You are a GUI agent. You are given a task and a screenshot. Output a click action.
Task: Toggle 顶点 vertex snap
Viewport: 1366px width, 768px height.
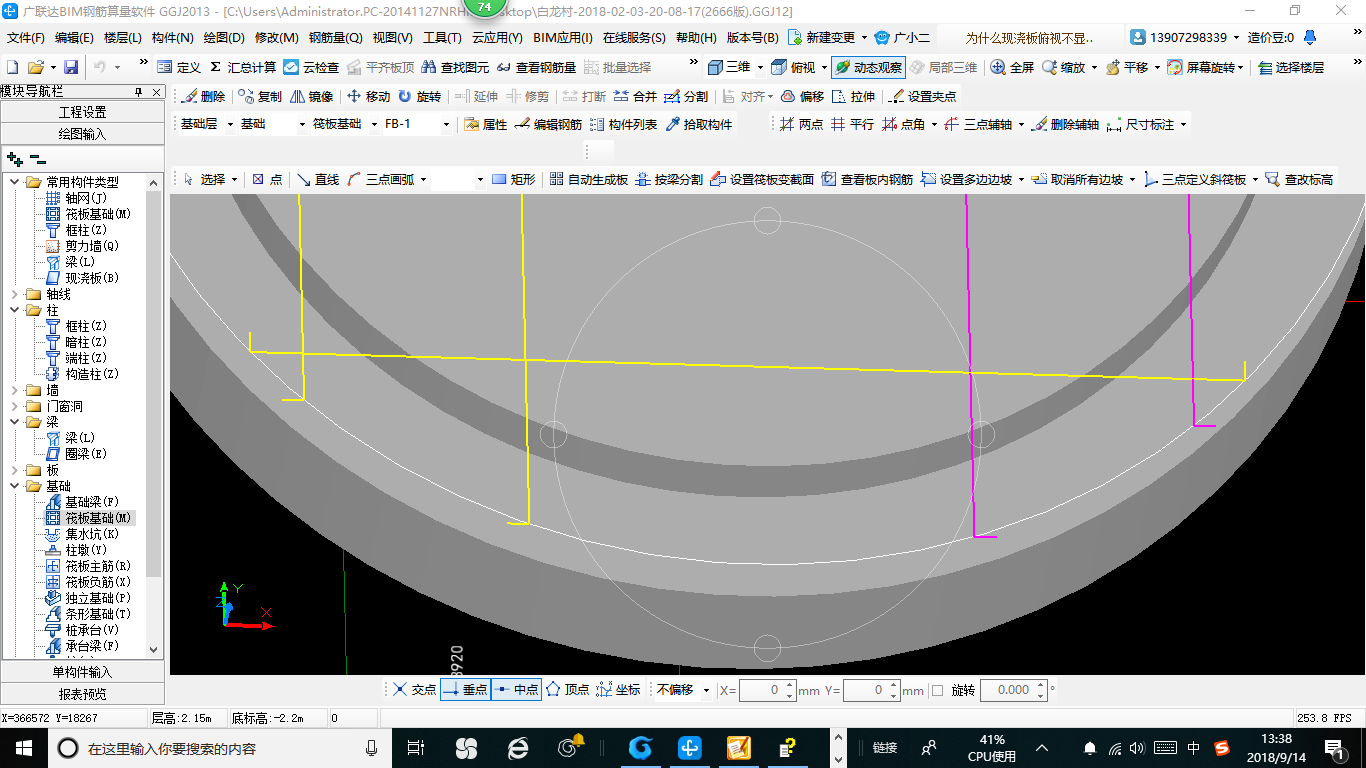point(567,690)
